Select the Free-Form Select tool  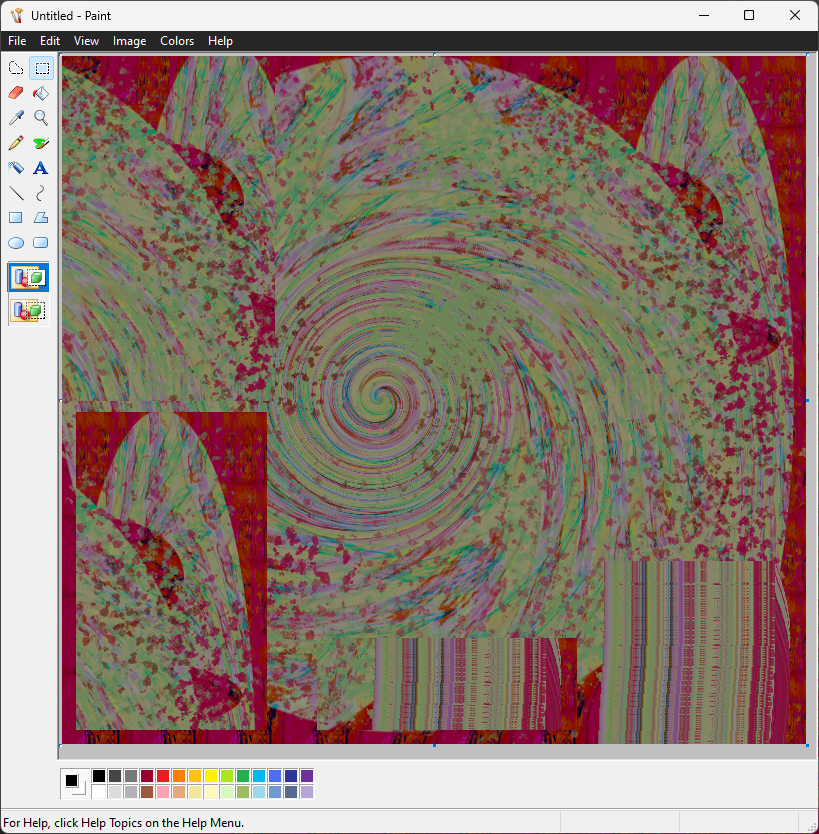point(16,68)
